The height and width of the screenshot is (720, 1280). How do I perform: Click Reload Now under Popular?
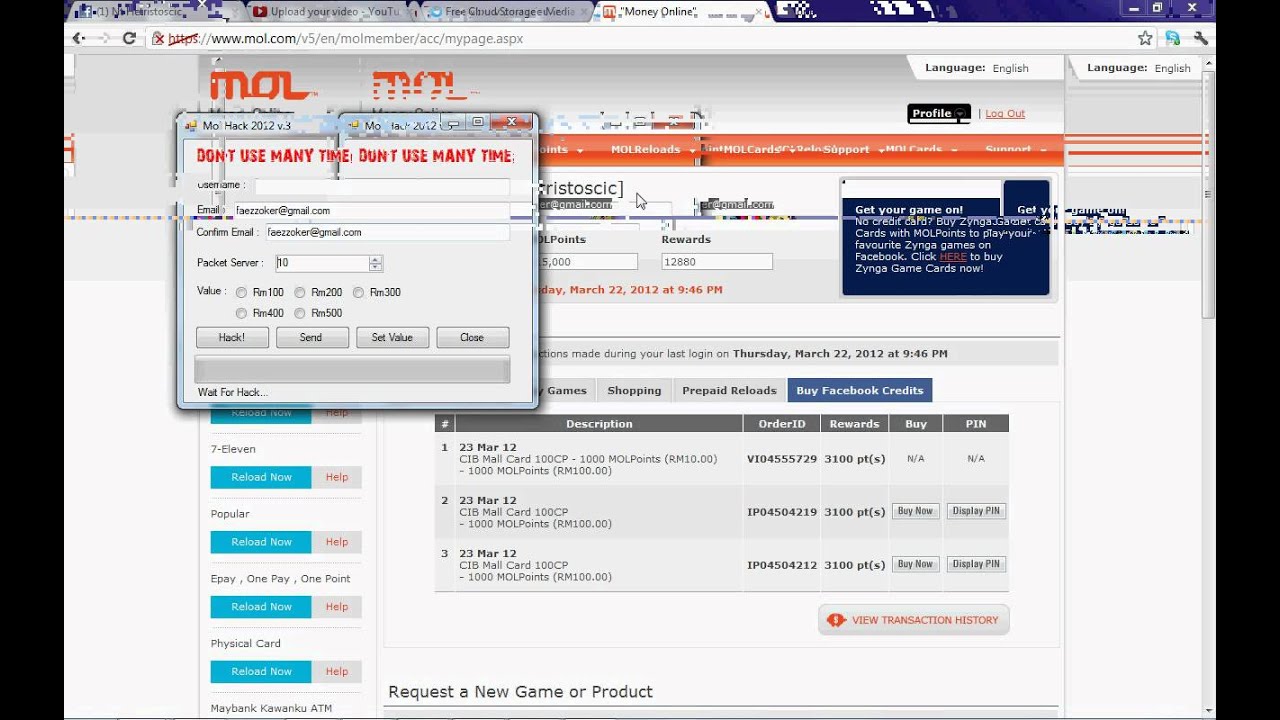pos(261,542)
